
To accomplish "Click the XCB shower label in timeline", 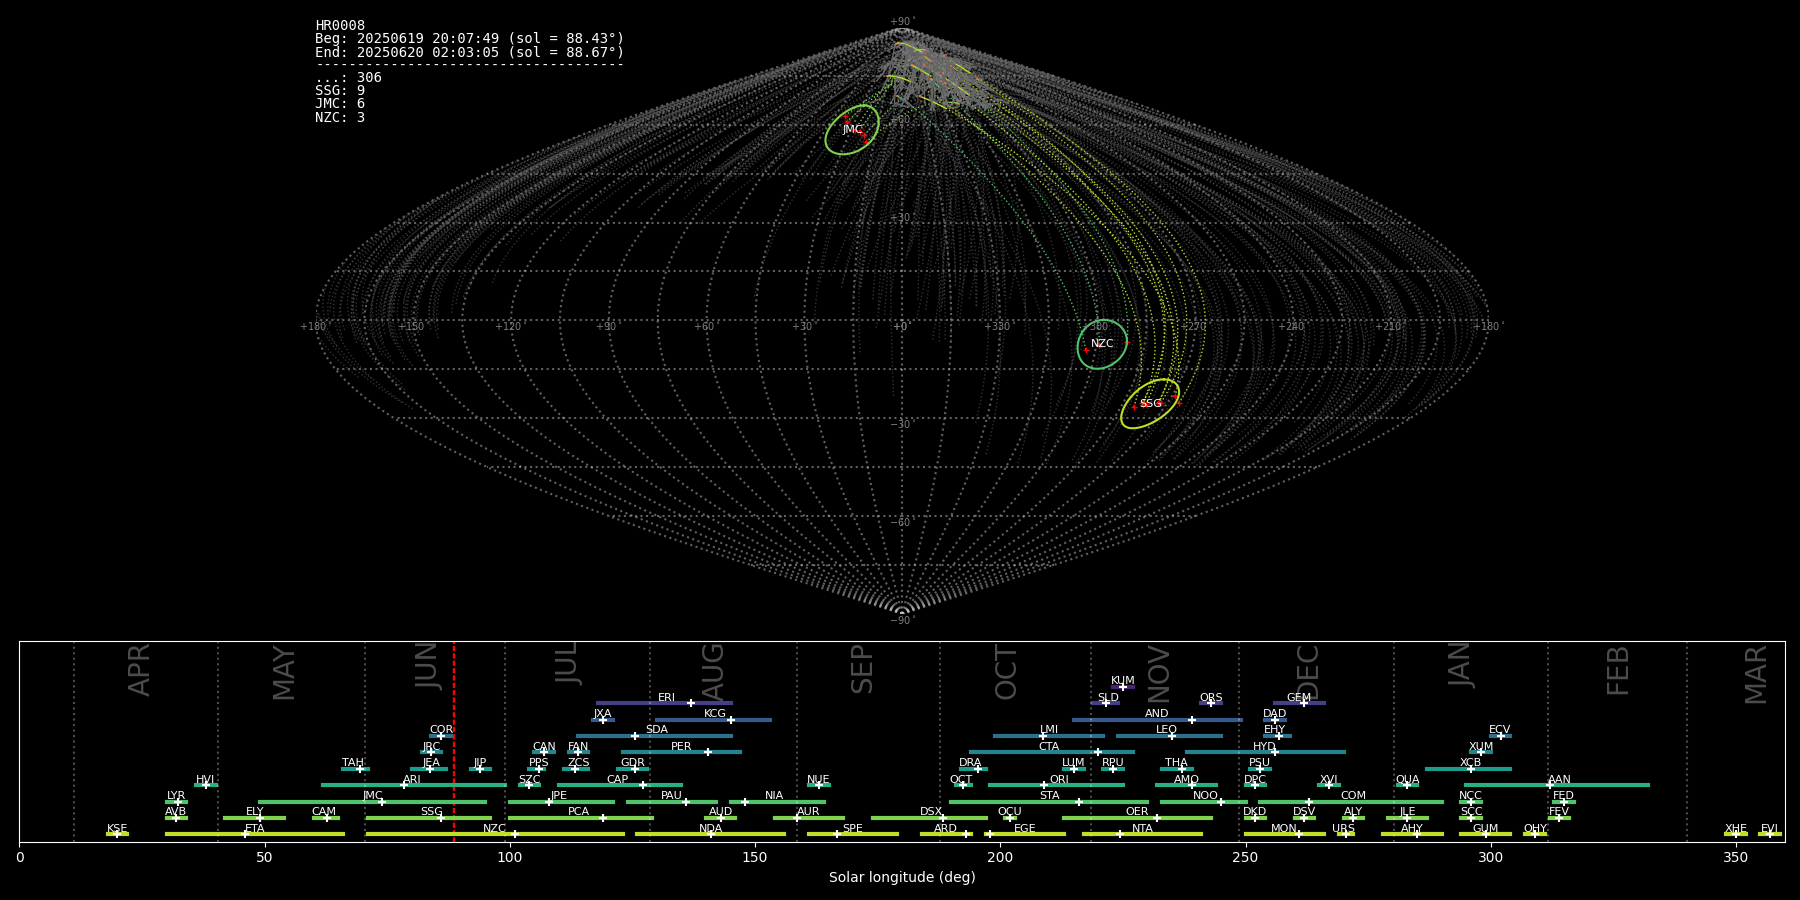I will (1470, 763).
